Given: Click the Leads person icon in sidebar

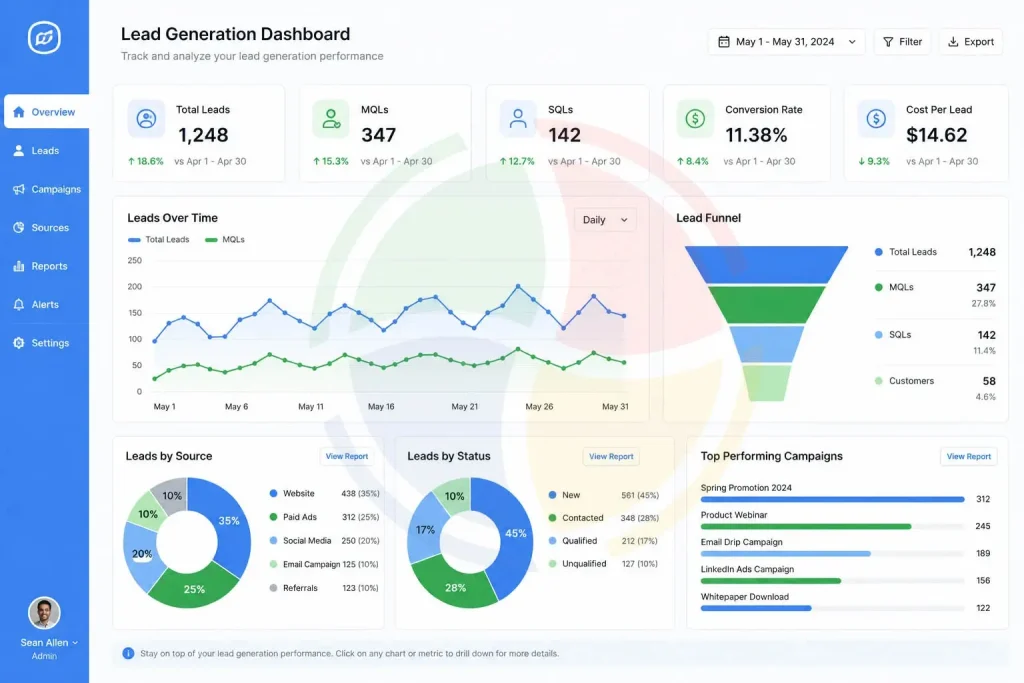Looking at the screenshot, I should (19, 150).
